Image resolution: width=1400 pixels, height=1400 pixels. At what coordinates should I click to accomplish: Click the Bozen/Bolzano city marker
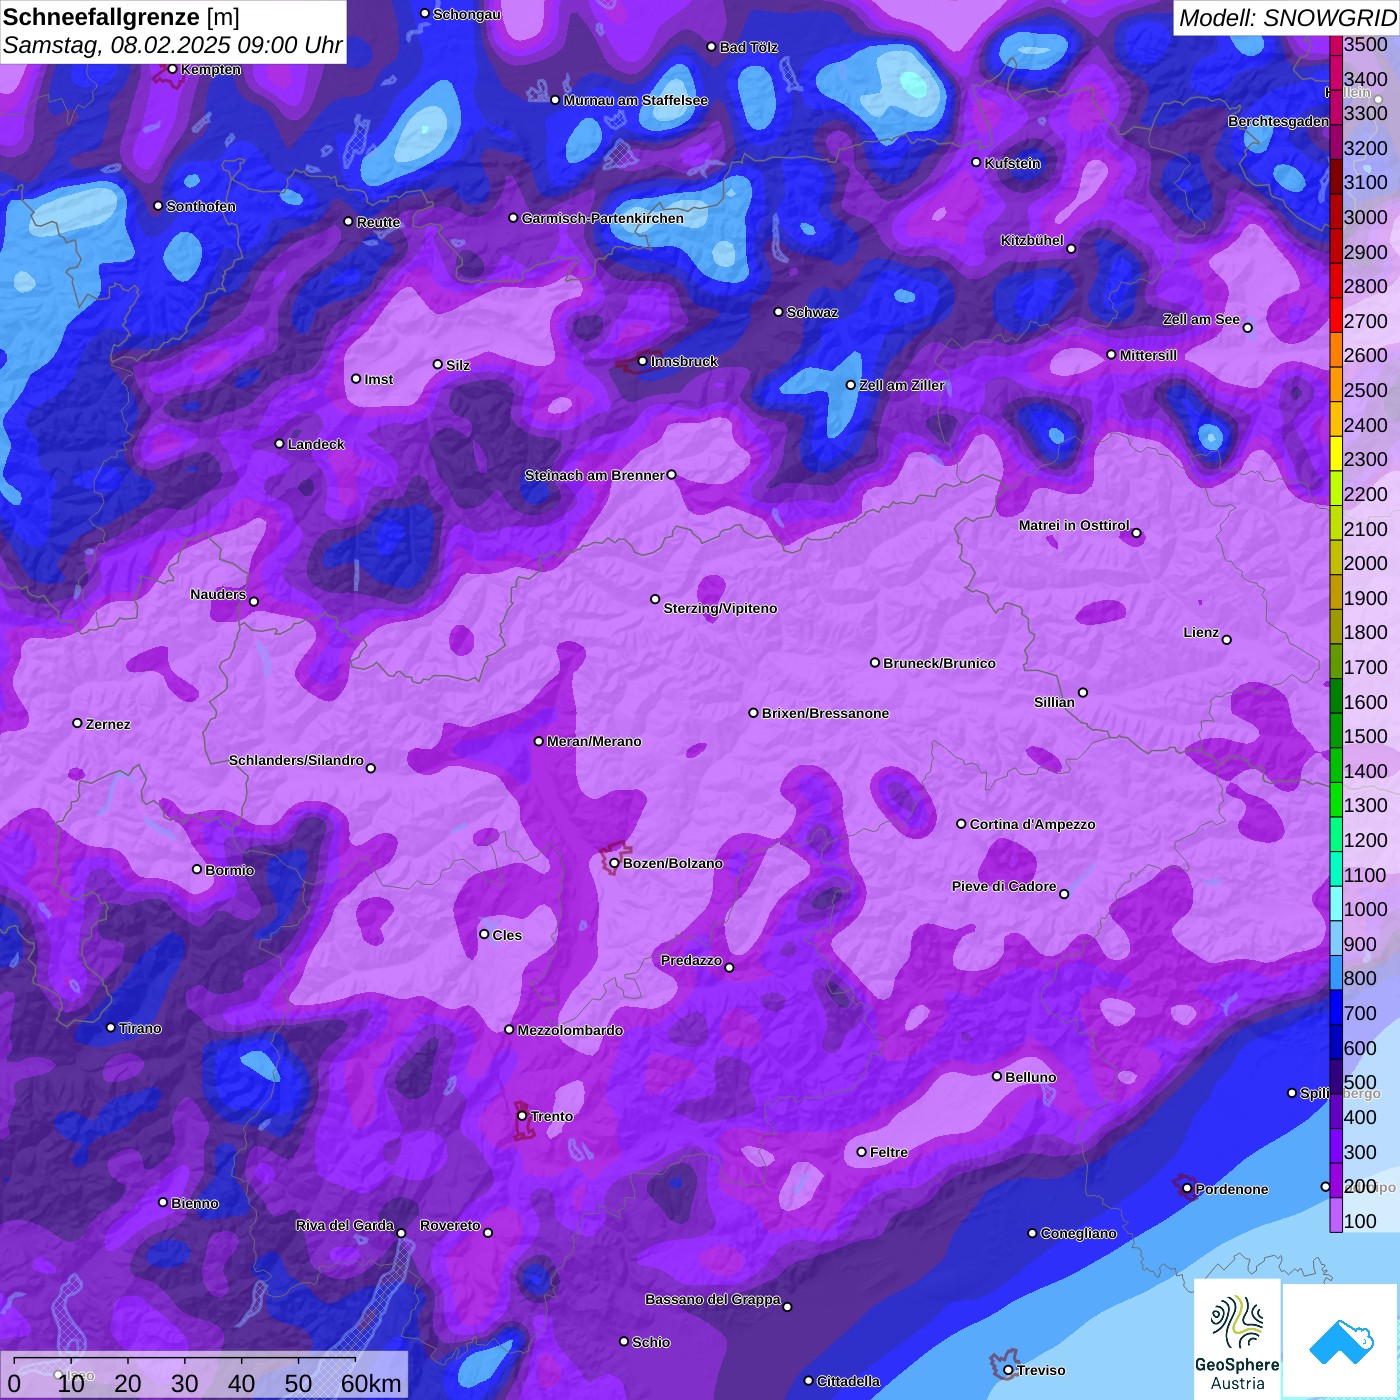point(614,863)
